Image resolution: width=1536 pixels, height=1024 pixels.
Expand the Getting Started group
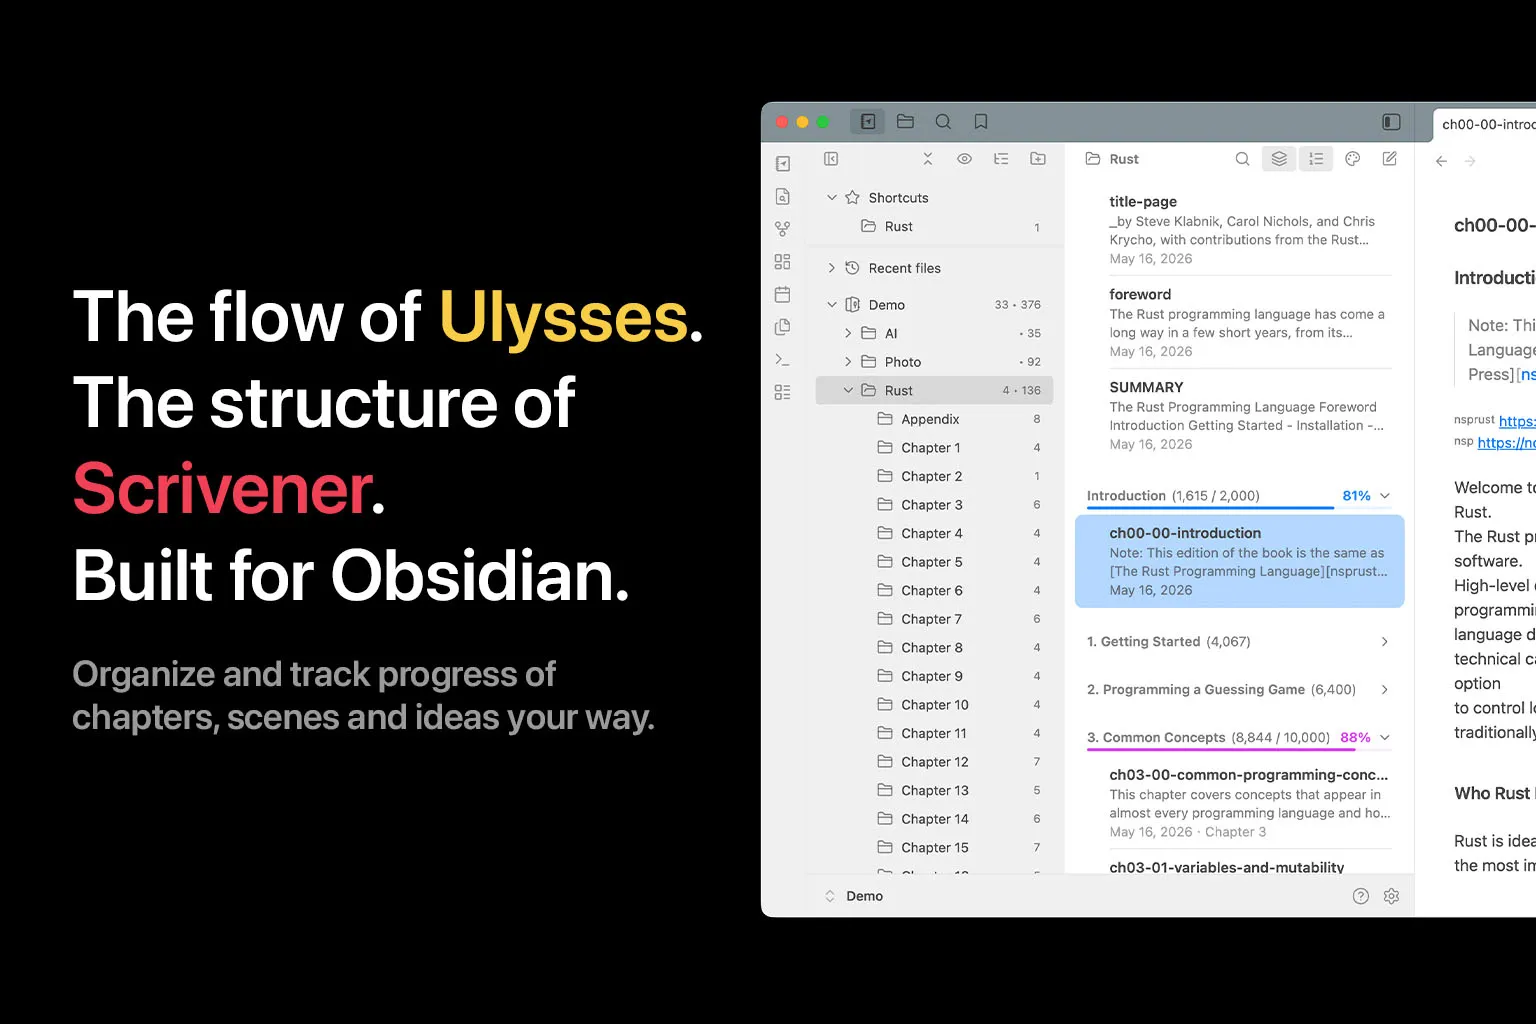pos(1385,642)
